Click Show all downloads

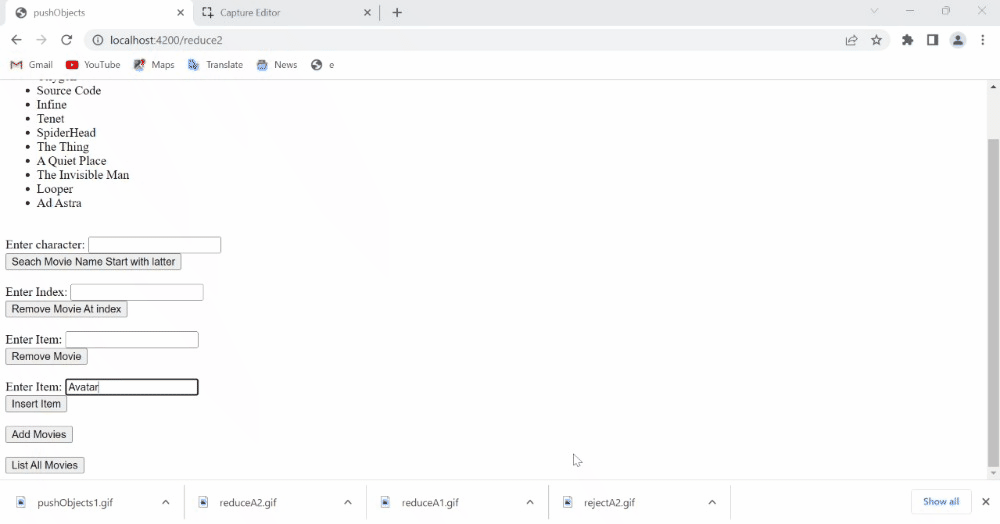pos(941,502)
